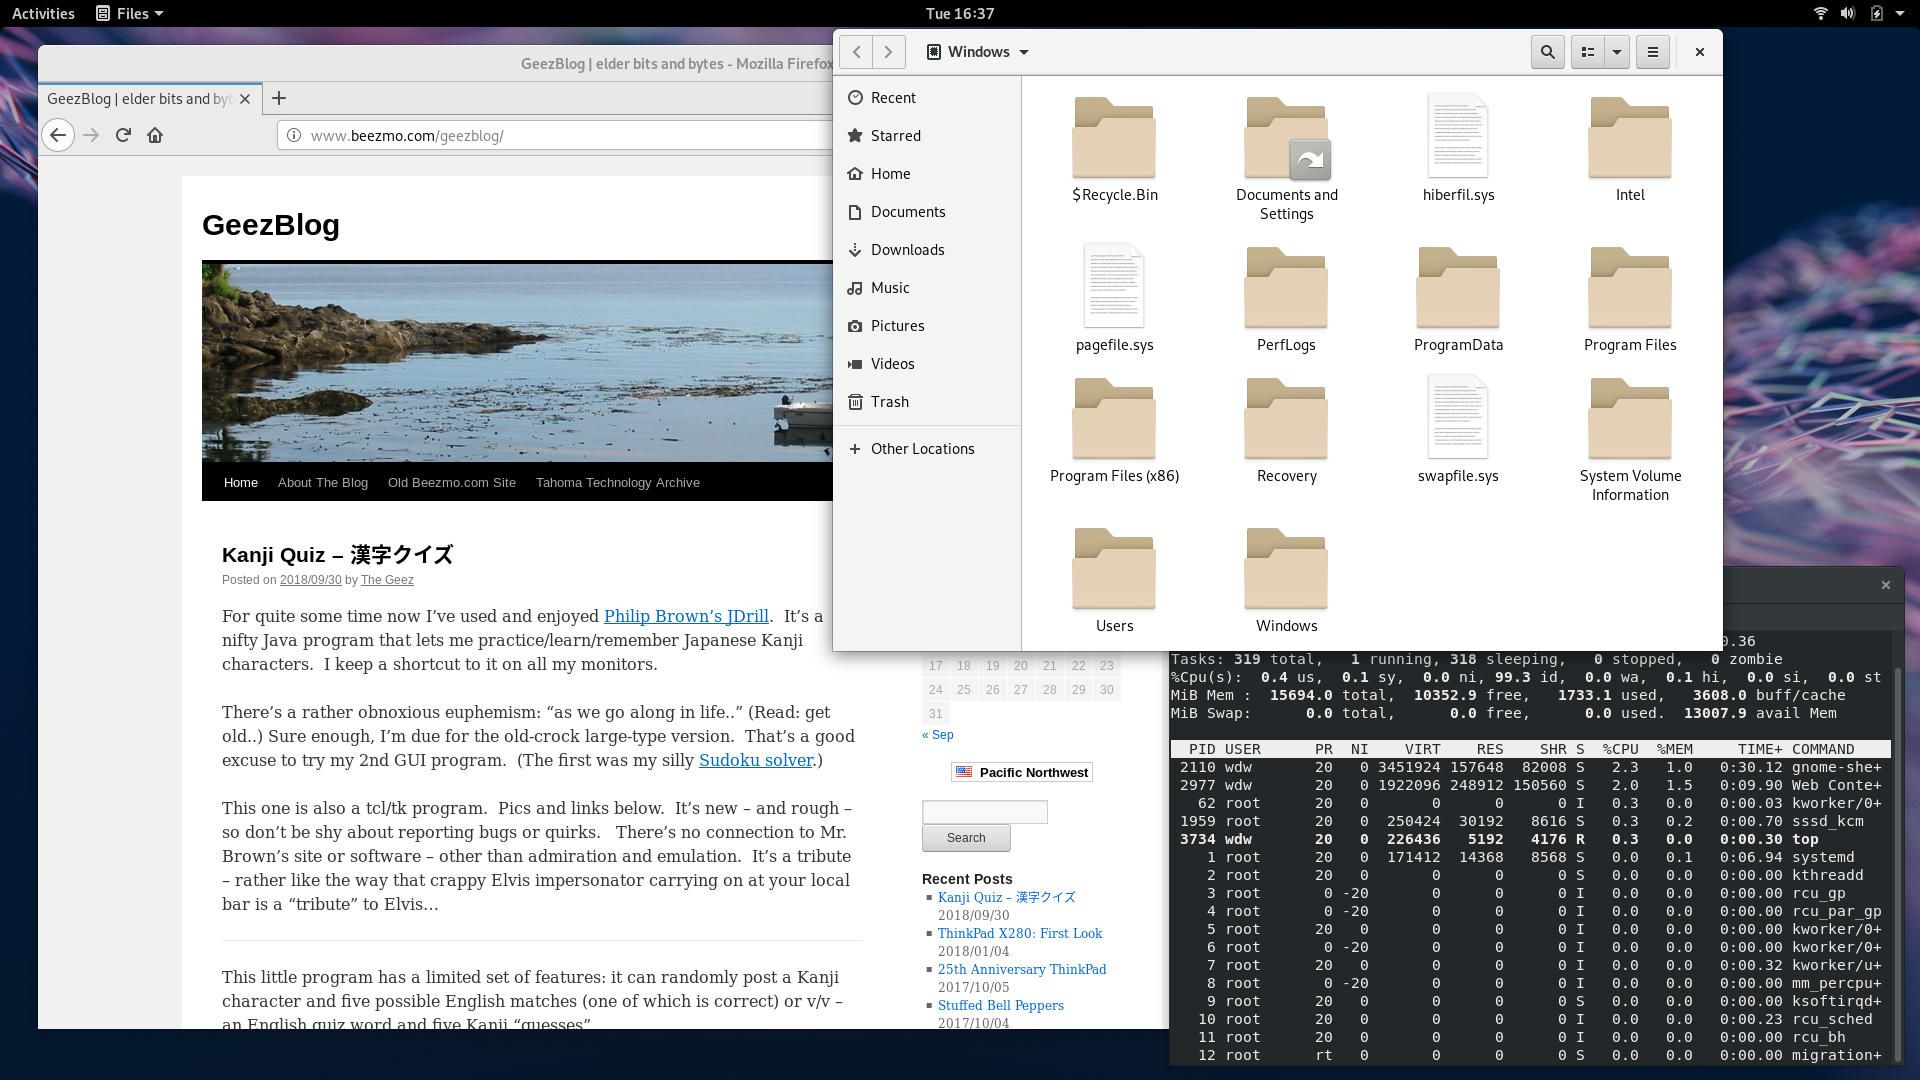Click the Firefox home button
The width and height of the screenshot is (1920, 1080).
[155, 135]
